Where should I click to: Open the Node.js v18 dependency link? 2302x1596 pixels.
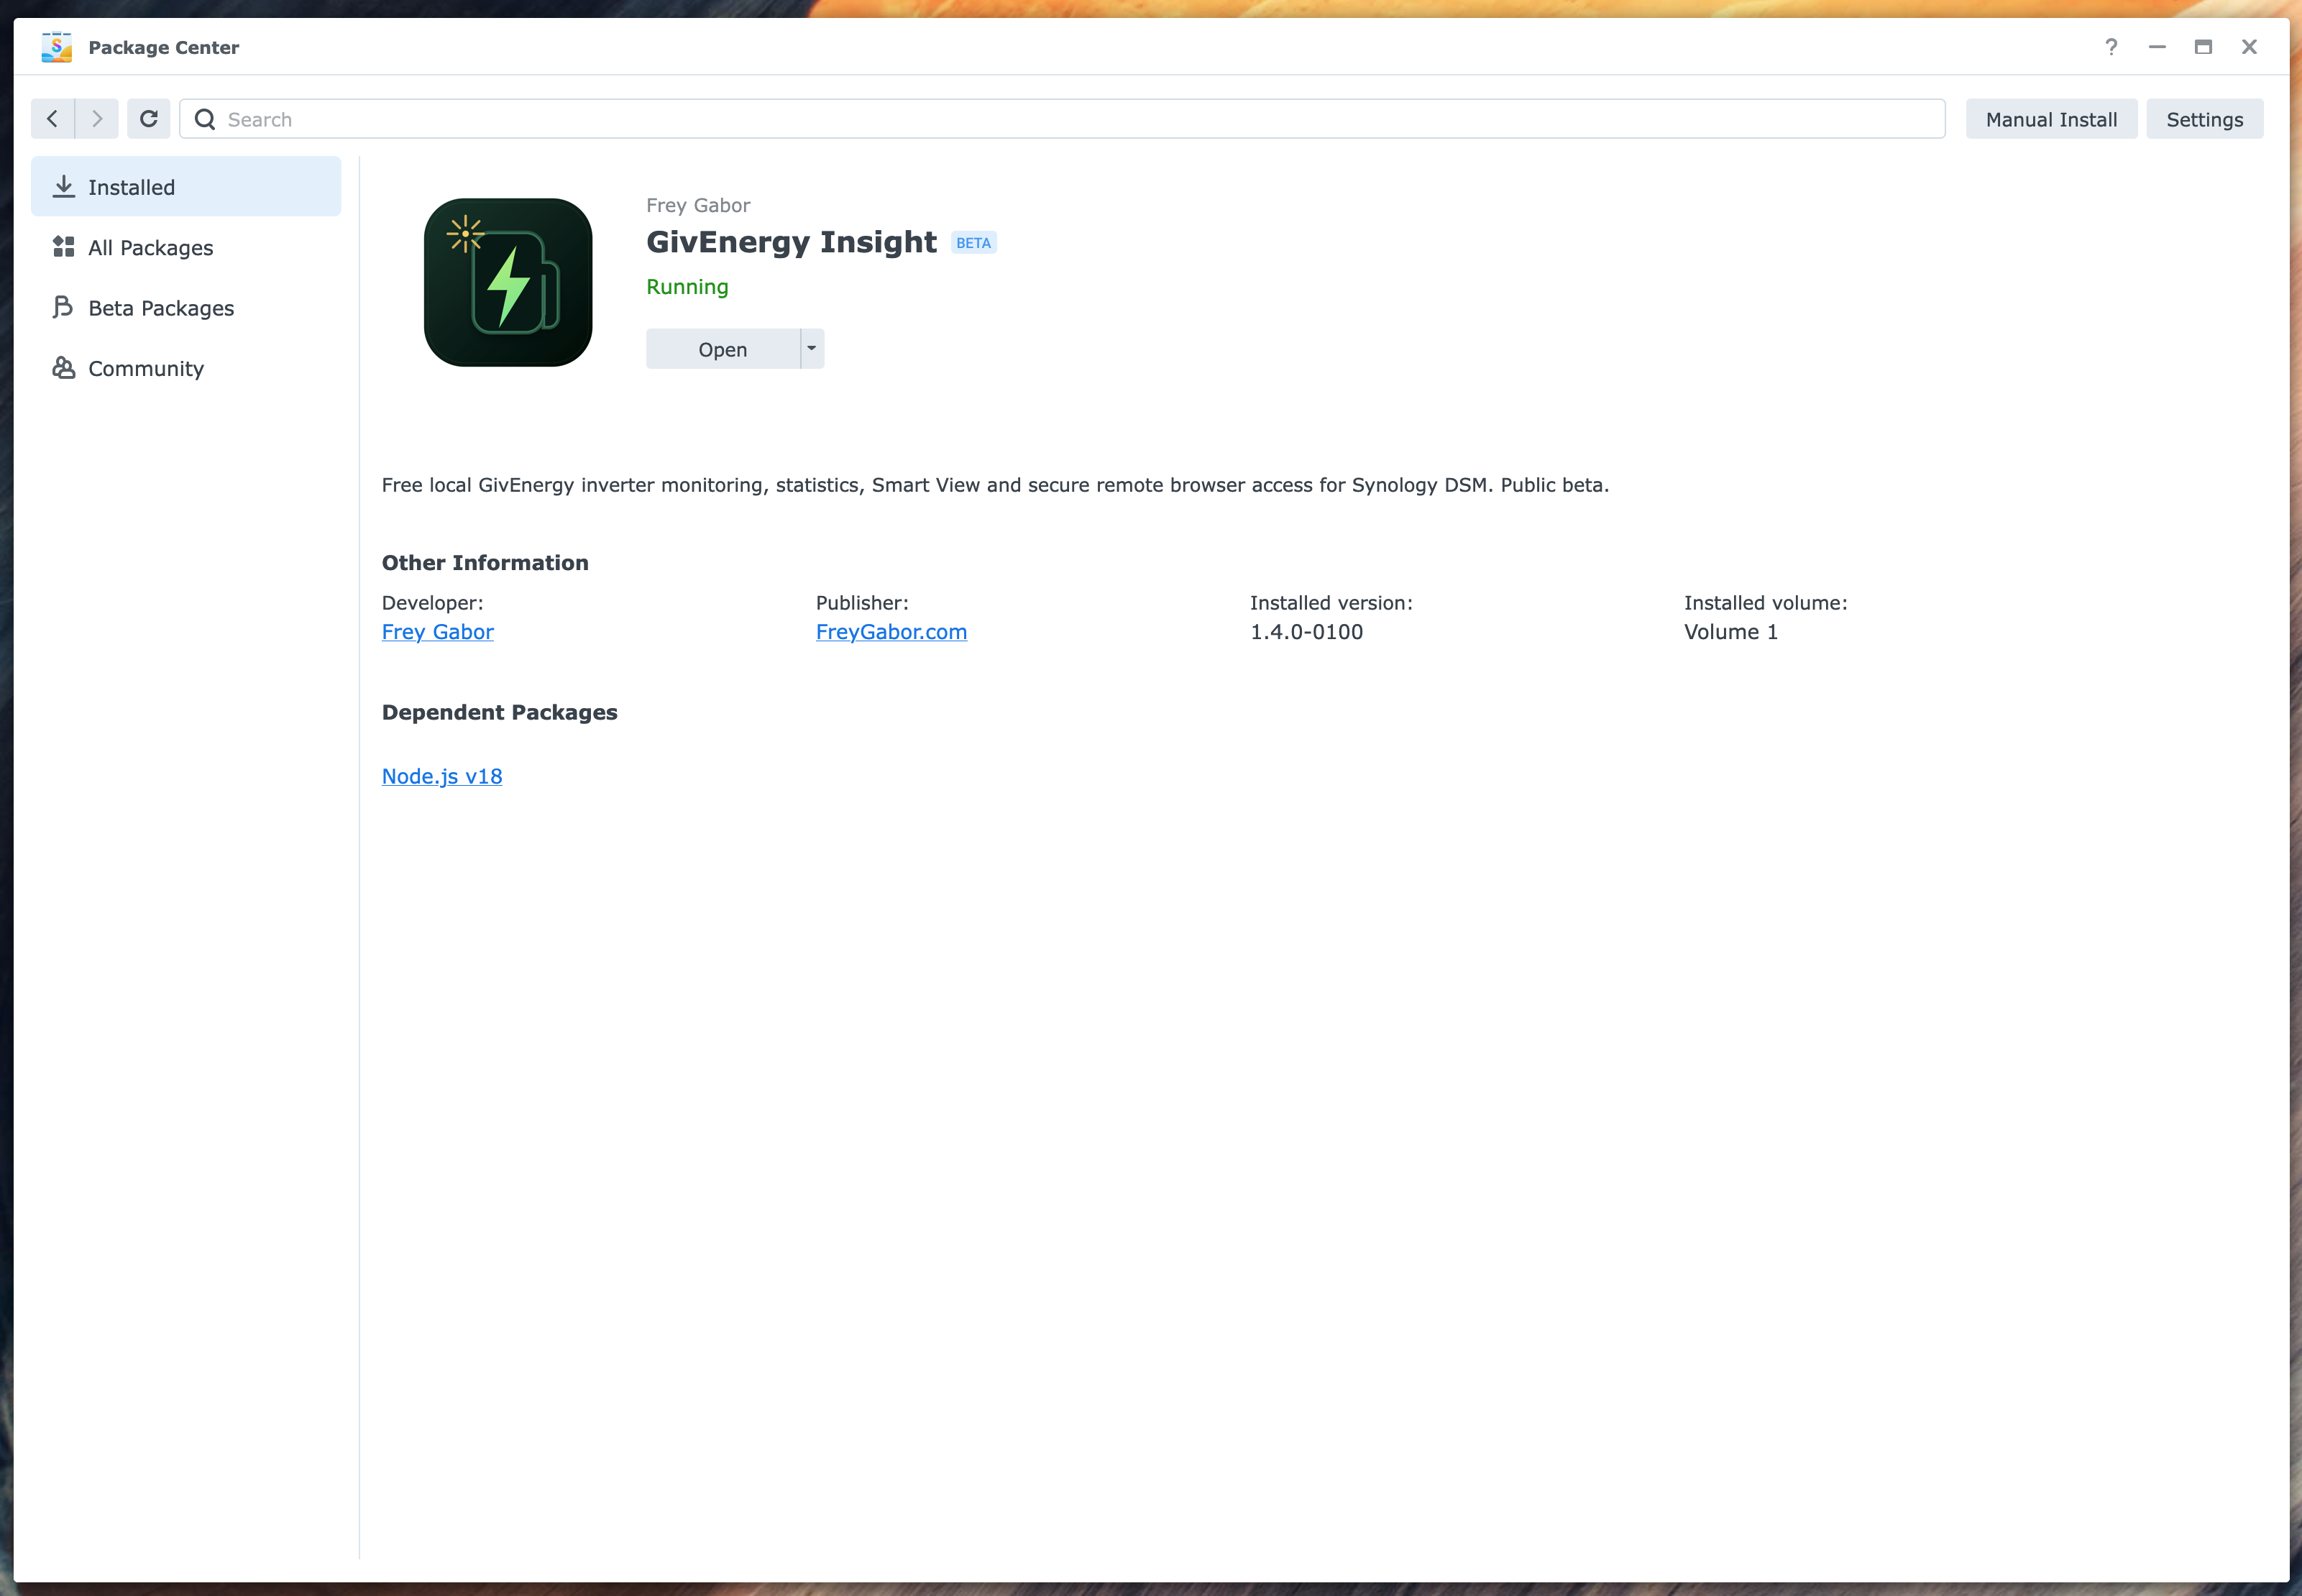(442, 776)
